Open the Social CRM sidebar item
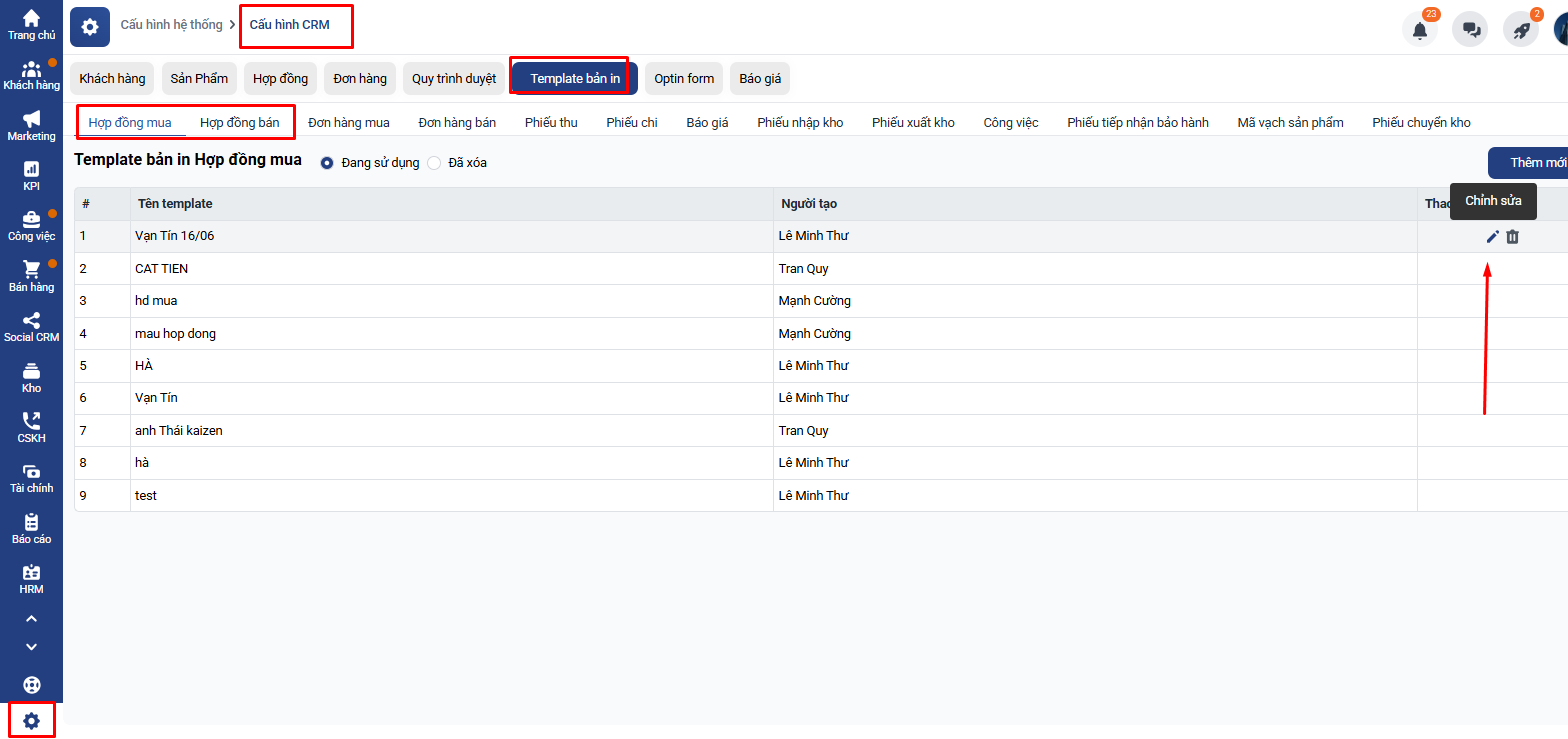The width and height of the screenshot is (1568, 739). tap(32, 327)
